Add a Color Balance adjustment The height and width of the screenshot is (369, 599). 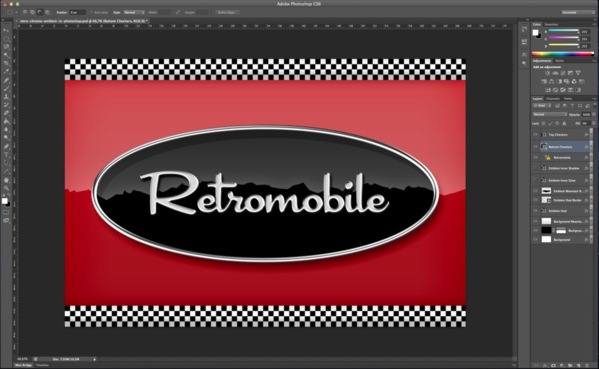[552, 81]
